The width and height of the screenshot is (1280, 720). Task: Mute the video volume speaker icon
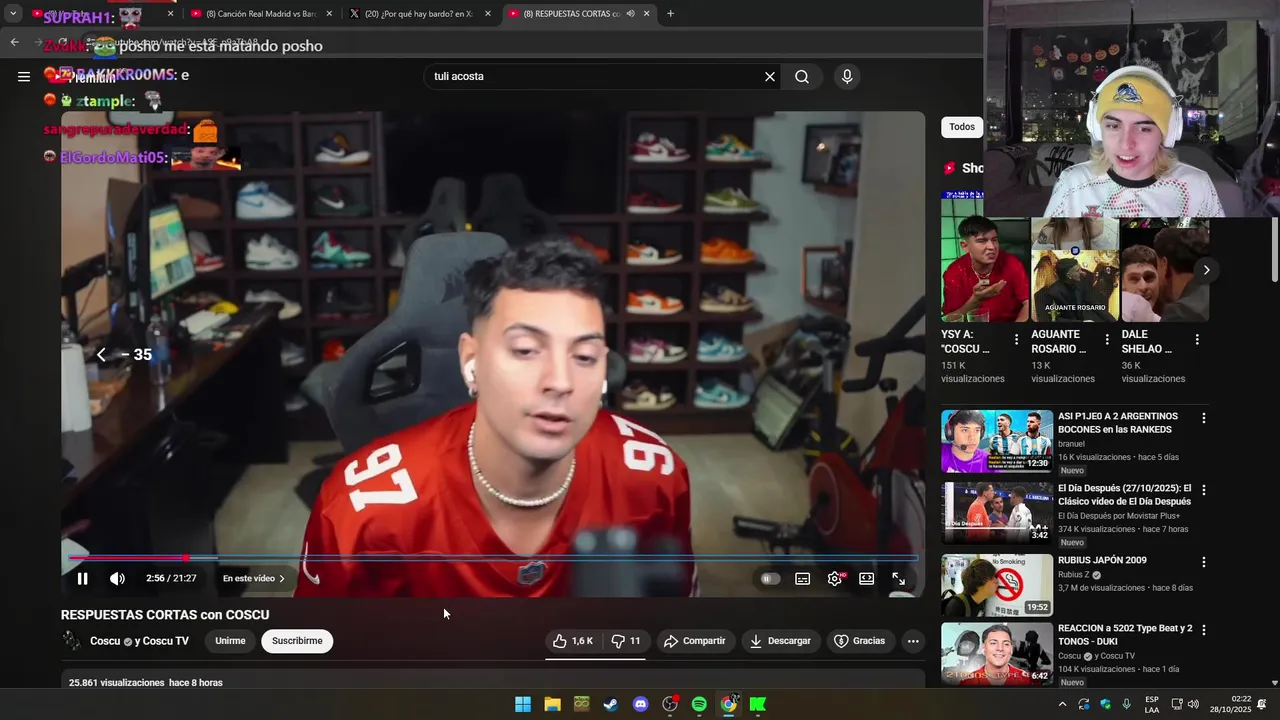pos(117,579)
